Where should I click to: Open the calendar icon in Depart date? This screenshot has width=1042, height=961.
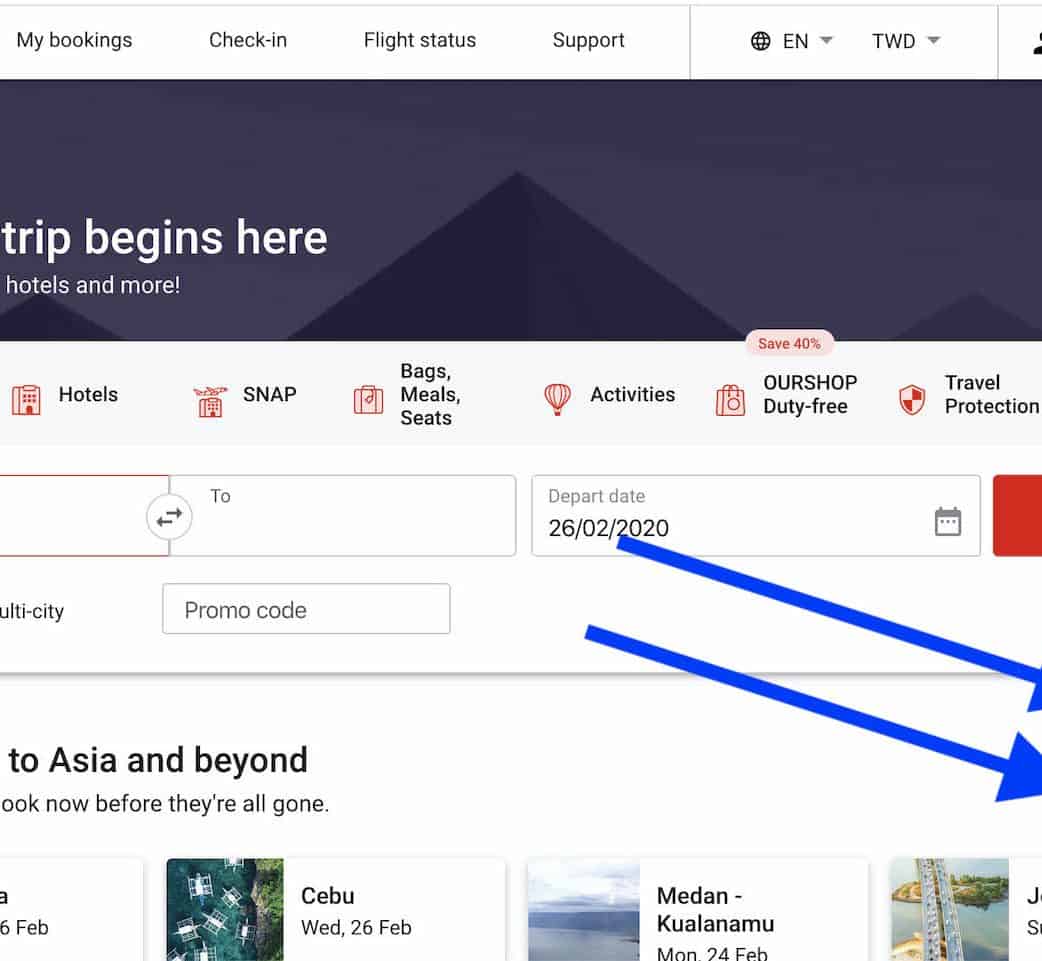point(947,521)
